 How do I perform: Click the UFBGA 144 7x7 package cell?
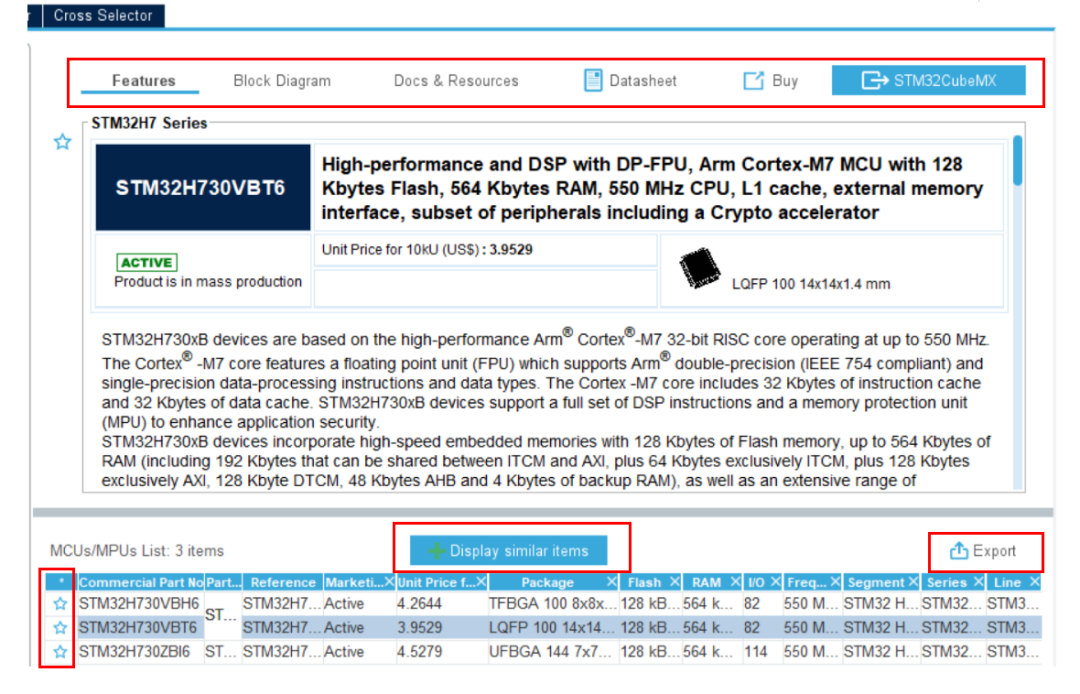553,651
